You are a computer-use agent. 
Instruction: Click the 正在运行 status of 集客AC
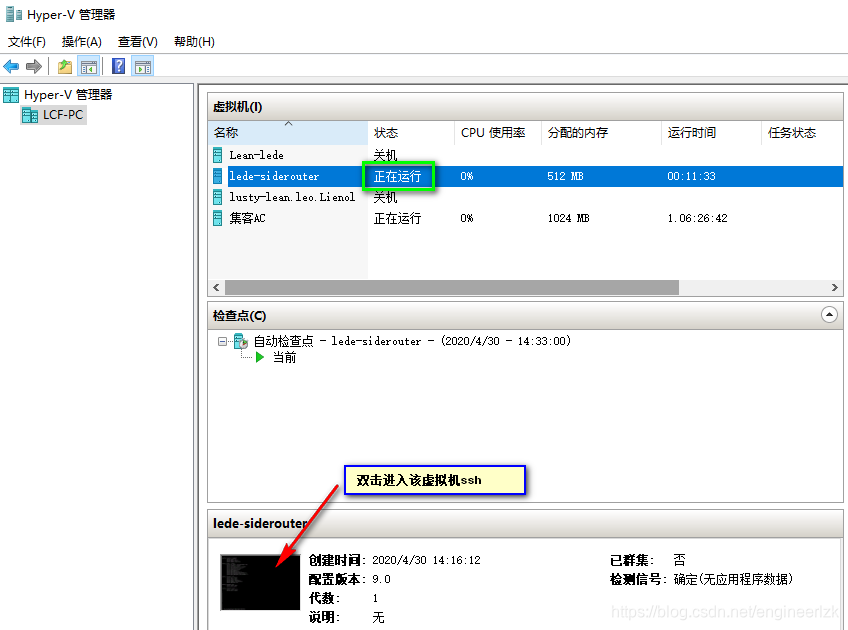398,218
